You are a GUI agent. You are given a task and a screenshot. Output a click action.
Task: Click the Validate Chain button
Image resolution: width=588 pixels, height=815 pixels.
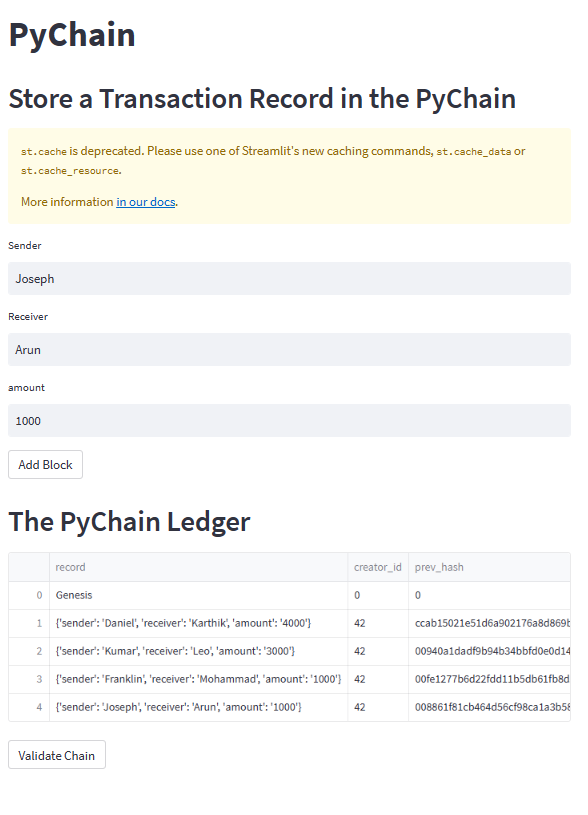(x=56, y=754)
